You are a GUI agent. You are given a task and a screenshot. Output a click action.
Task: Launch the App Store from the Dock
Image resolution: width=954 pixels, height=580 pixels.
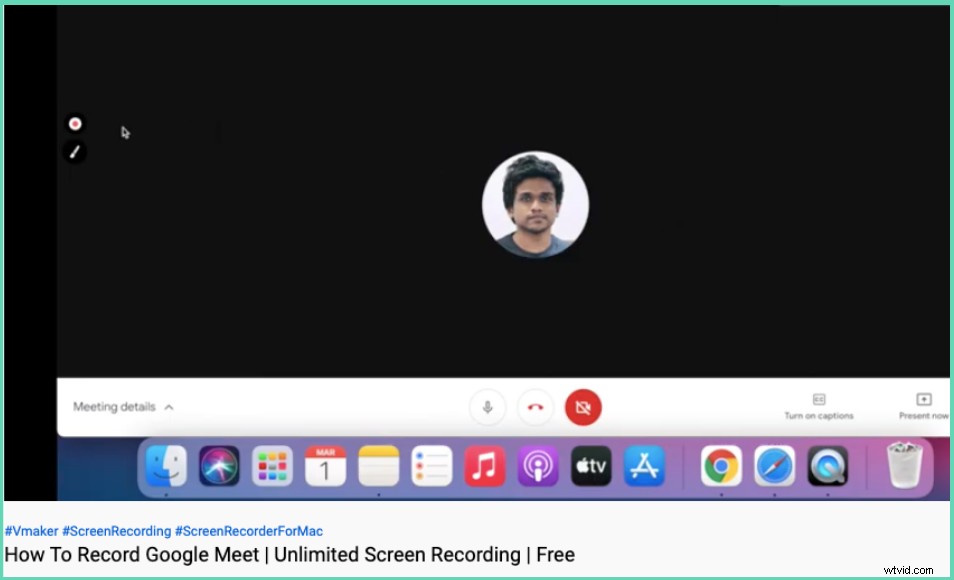tap(644, 467)
